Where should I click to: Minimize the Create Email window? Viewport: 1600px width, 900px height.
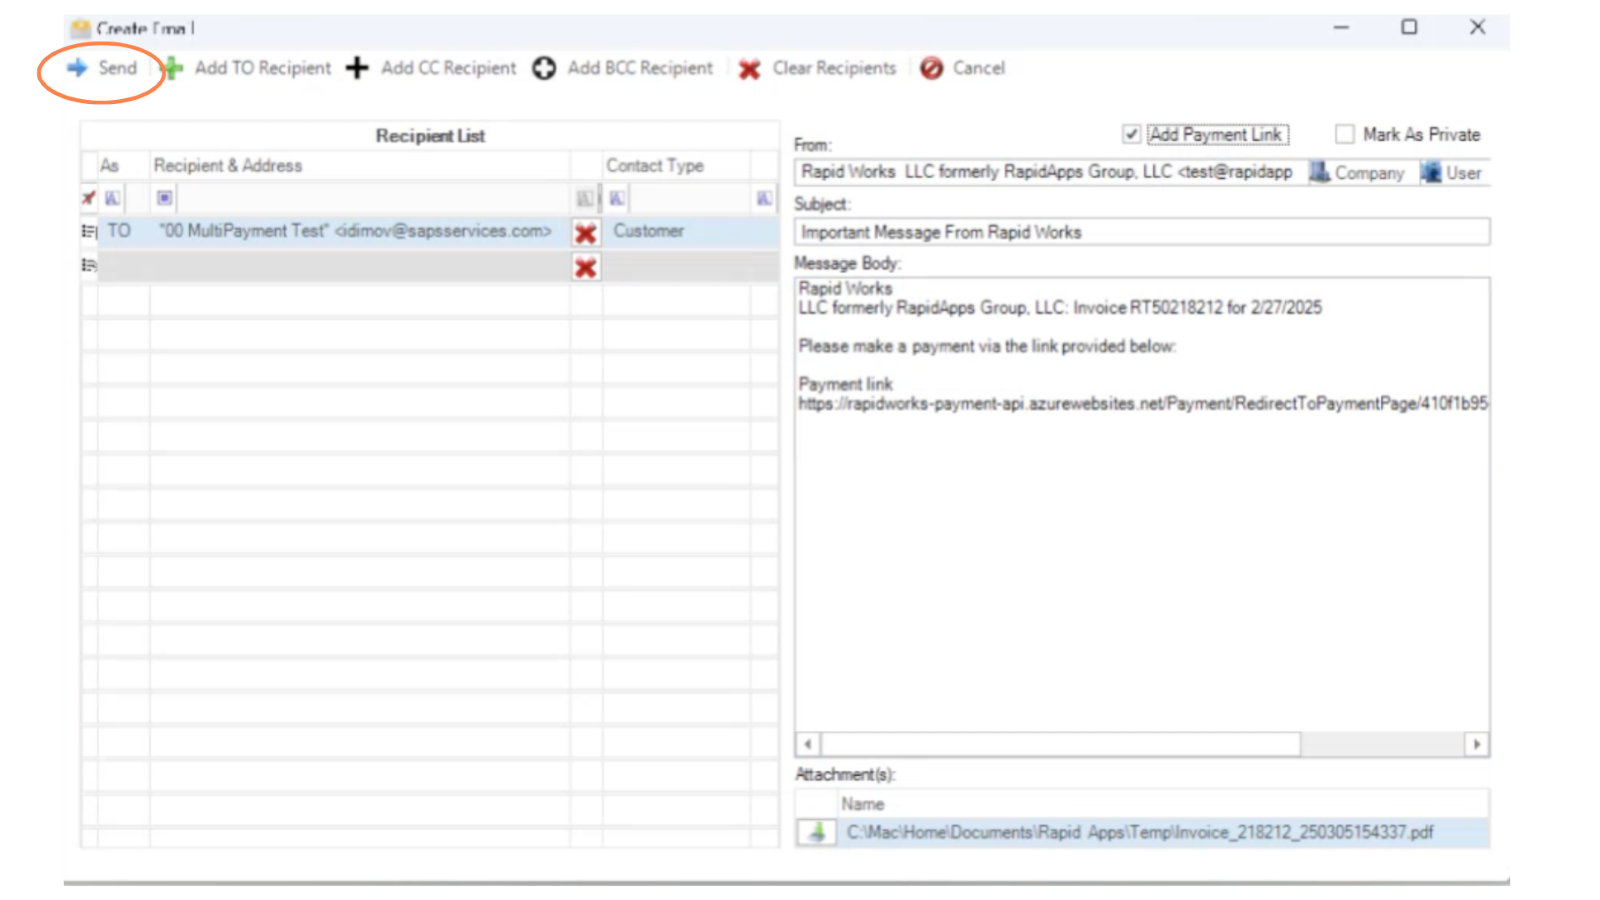pos(1341,28)
